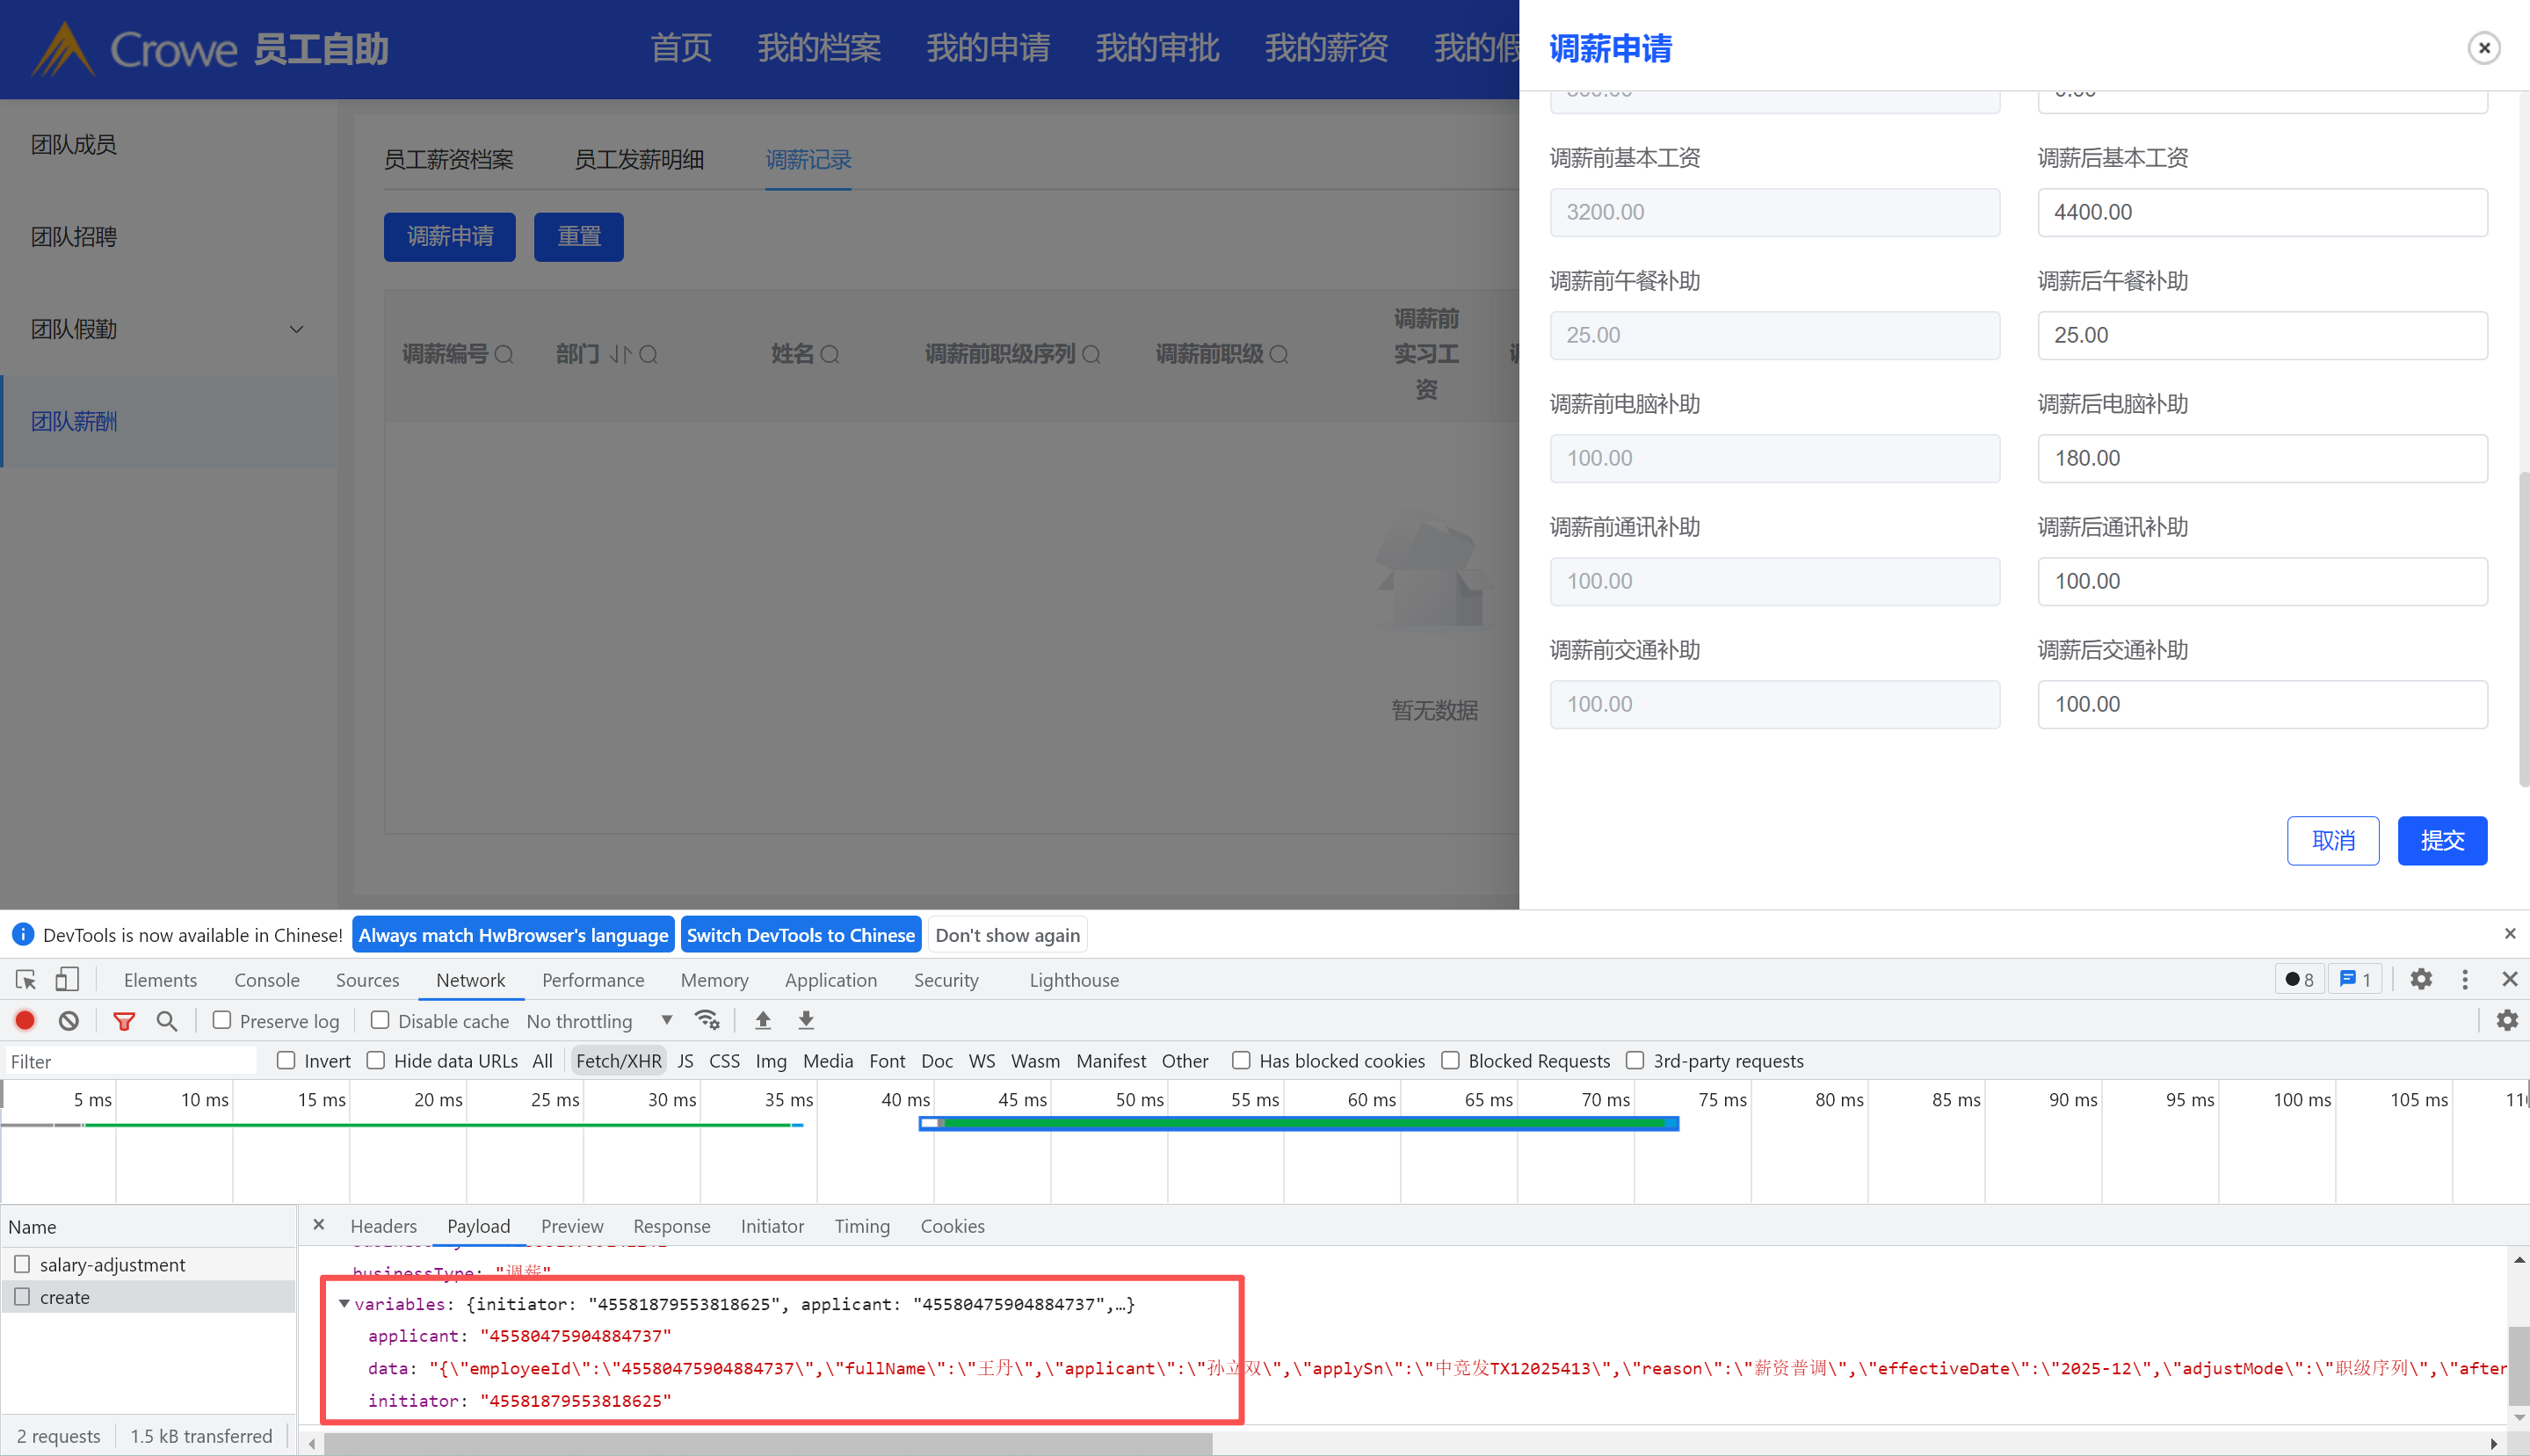Screen dimensions: 2530x1456
Task: Click the import HAR upload icon
Action: (763, 1020)
